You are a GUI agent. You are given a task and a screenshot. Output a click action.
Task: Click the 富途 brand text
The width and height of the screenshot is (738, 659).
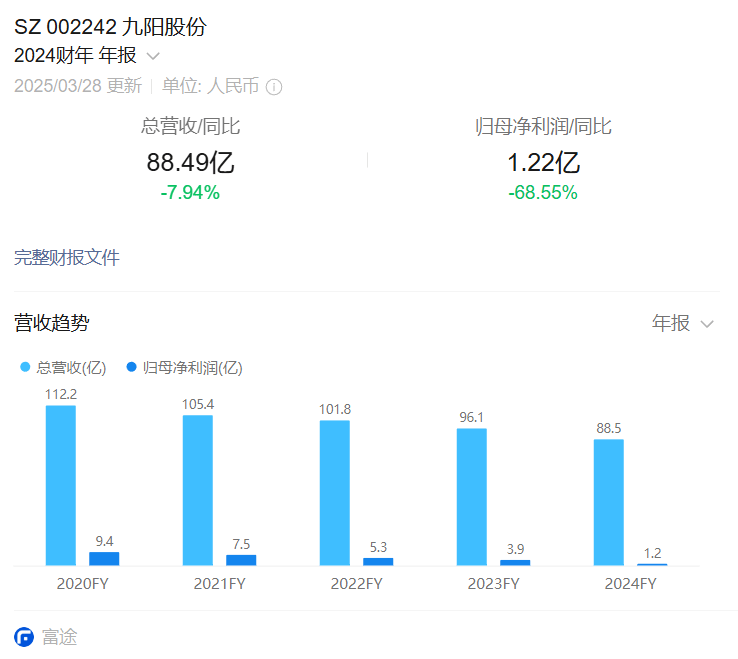(59, 637)
